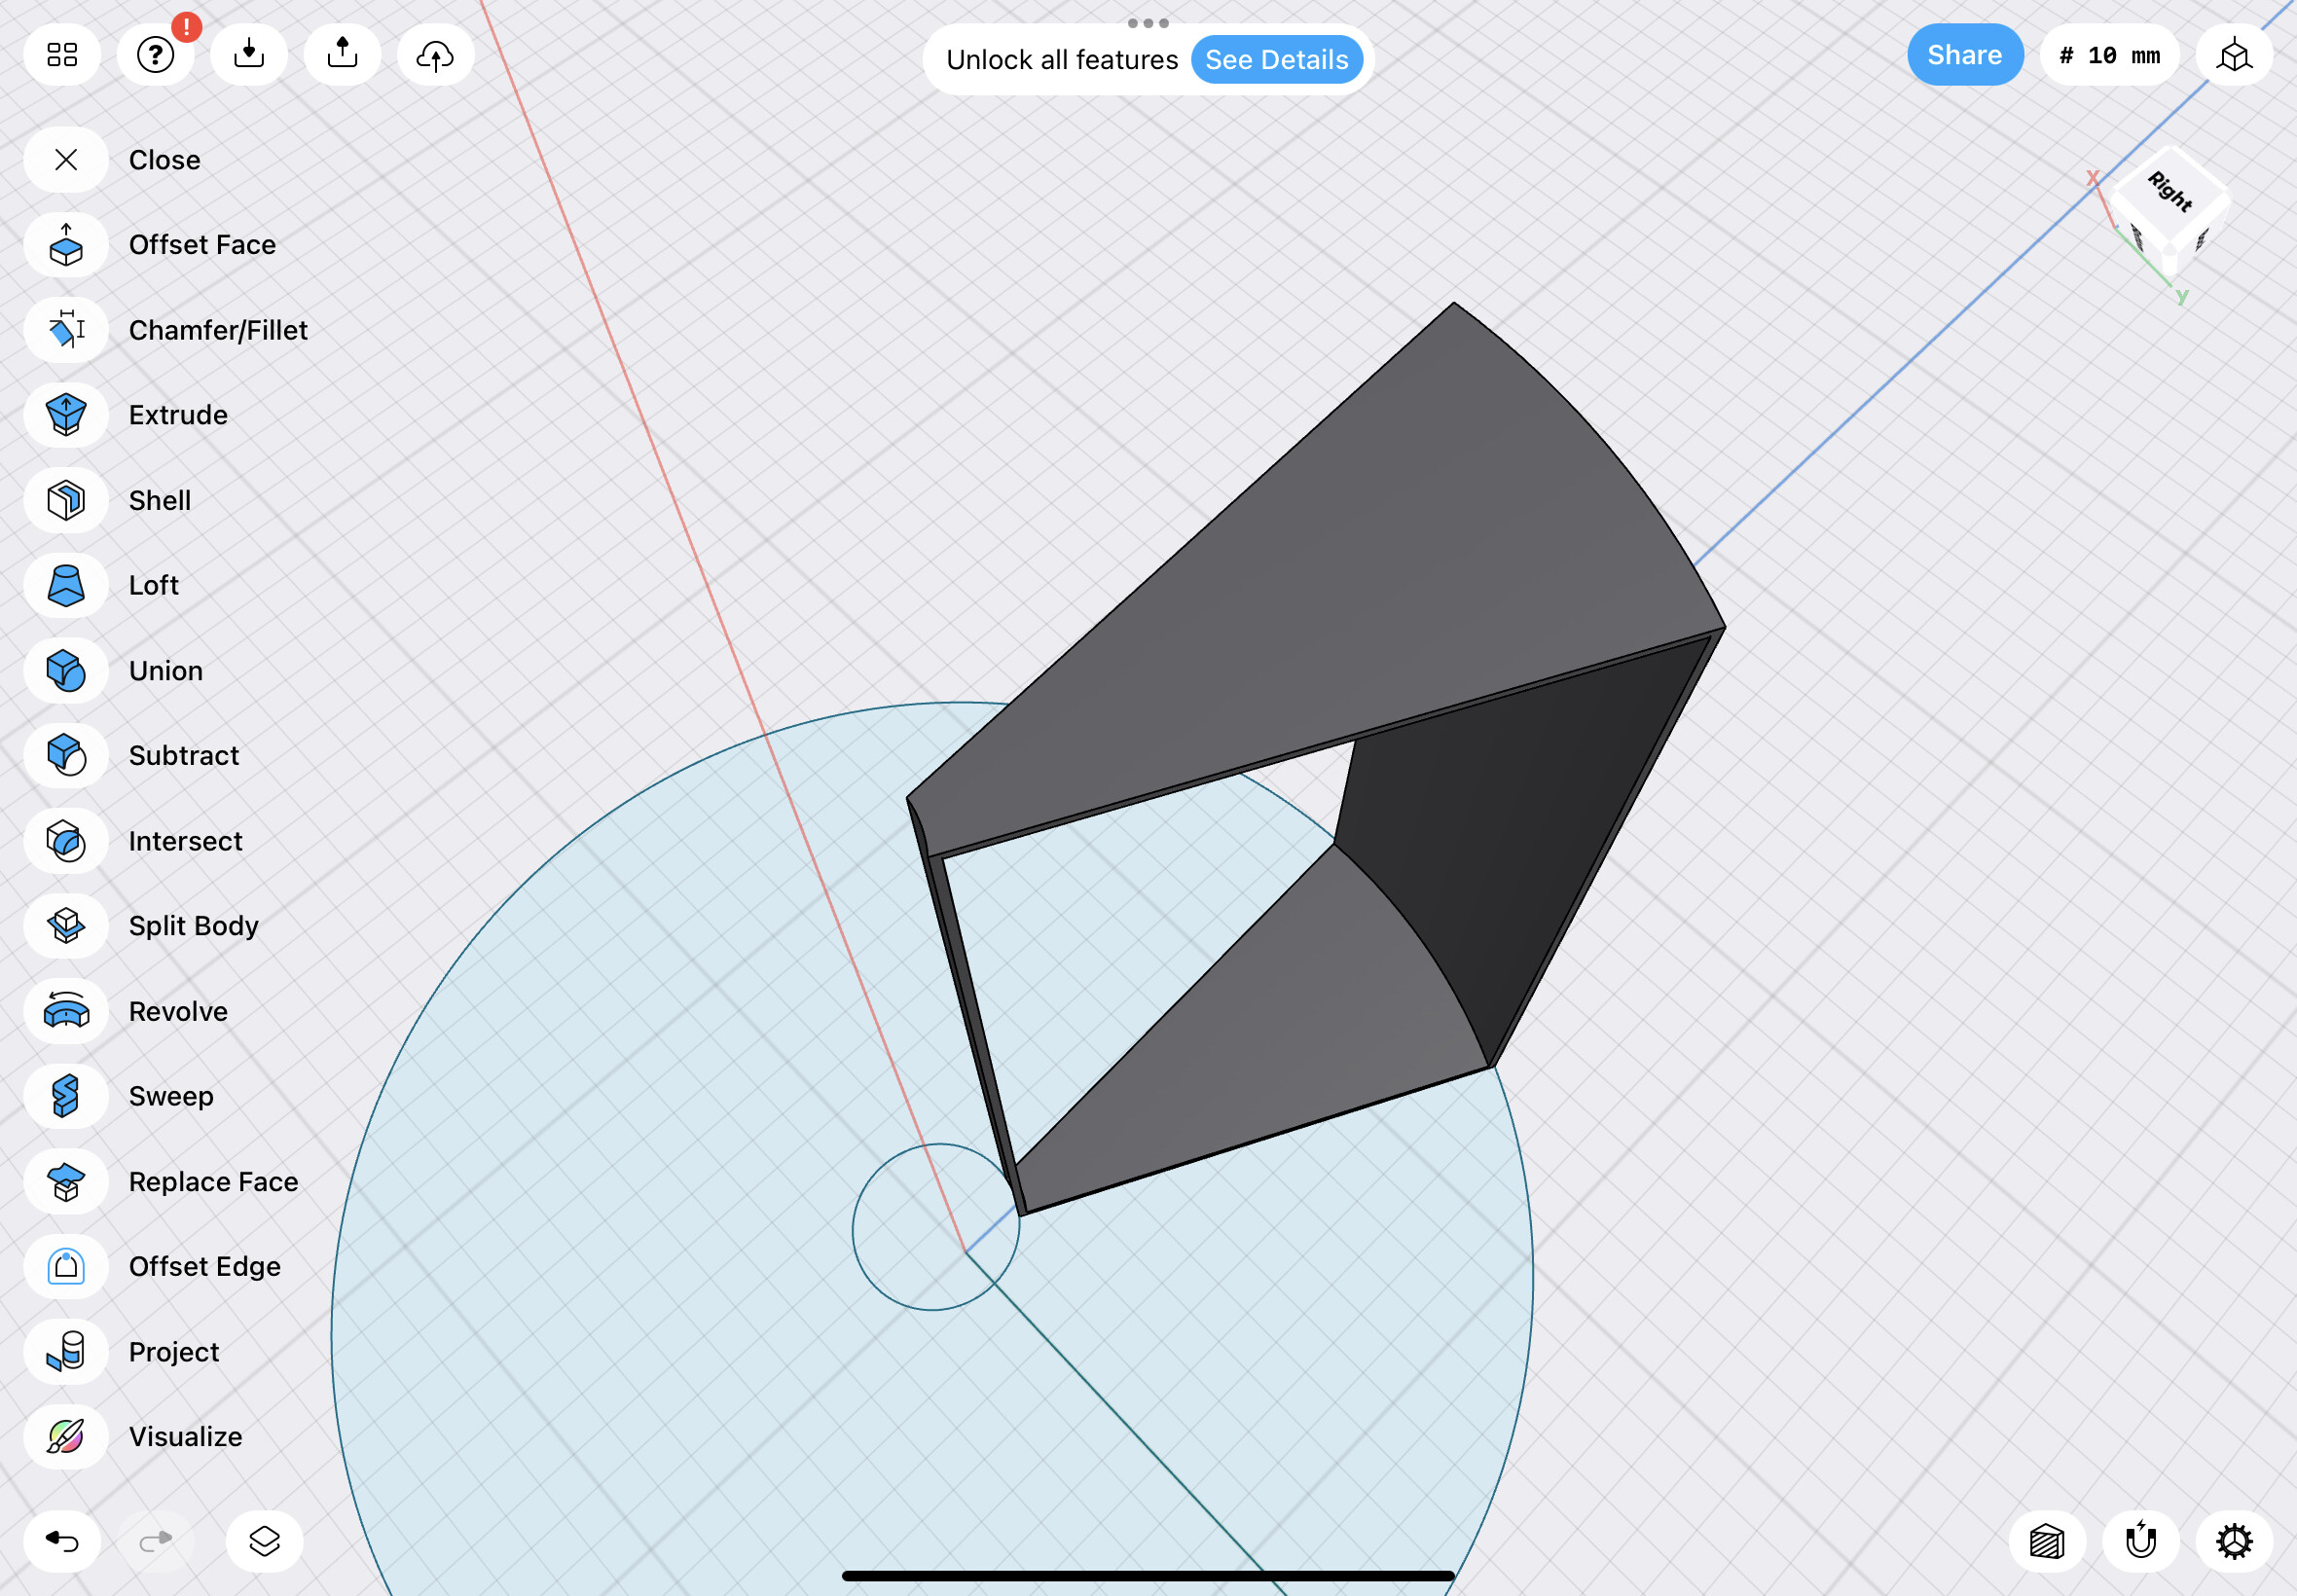Viewport: 2297px width, 1596px height.
Task: Select the Subtract boolean tool
Action: [x=66, y=756]
